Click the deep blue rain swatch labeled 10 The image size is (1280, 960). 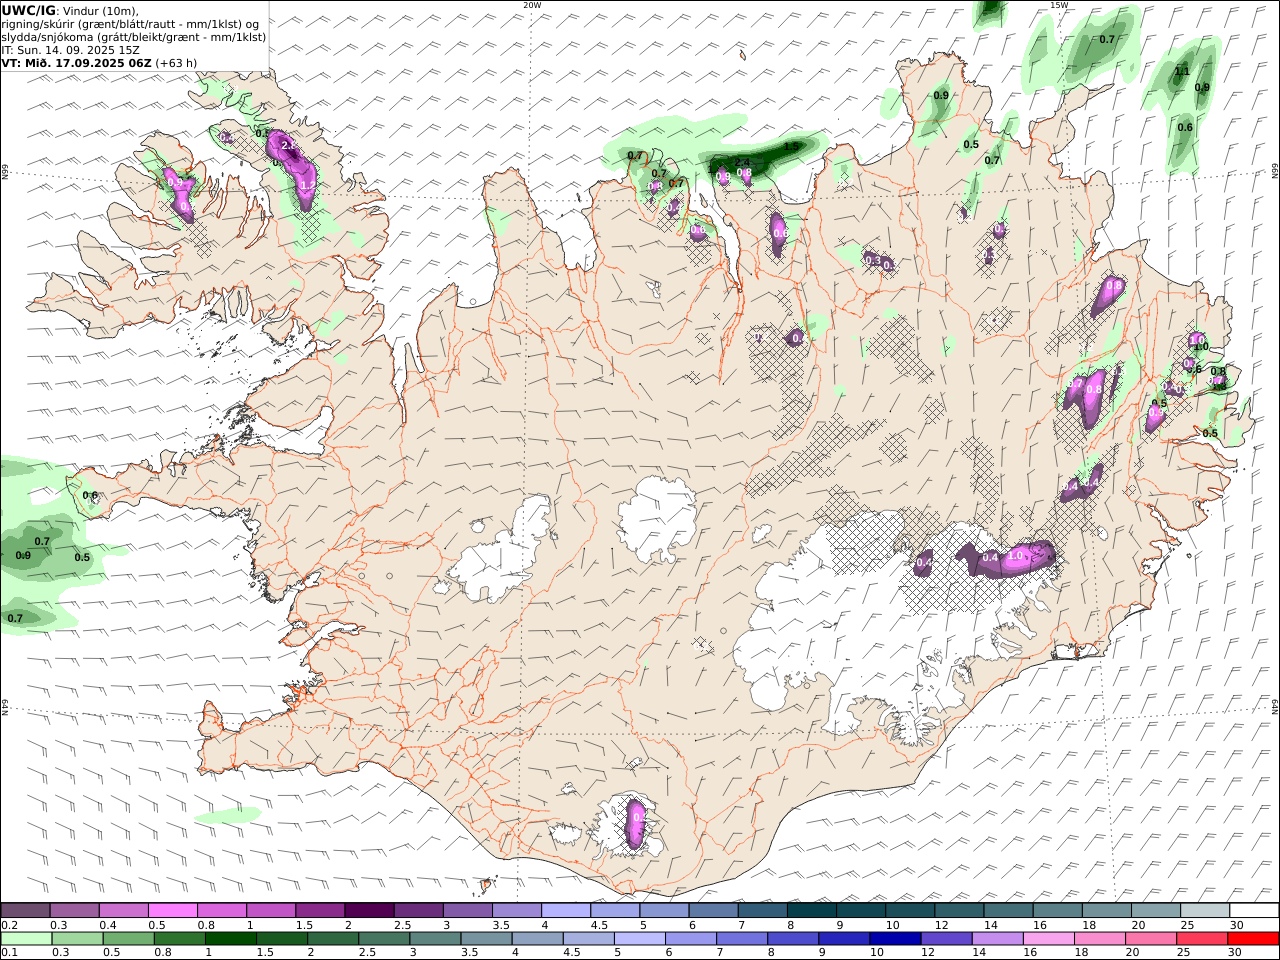click(896, 939)
